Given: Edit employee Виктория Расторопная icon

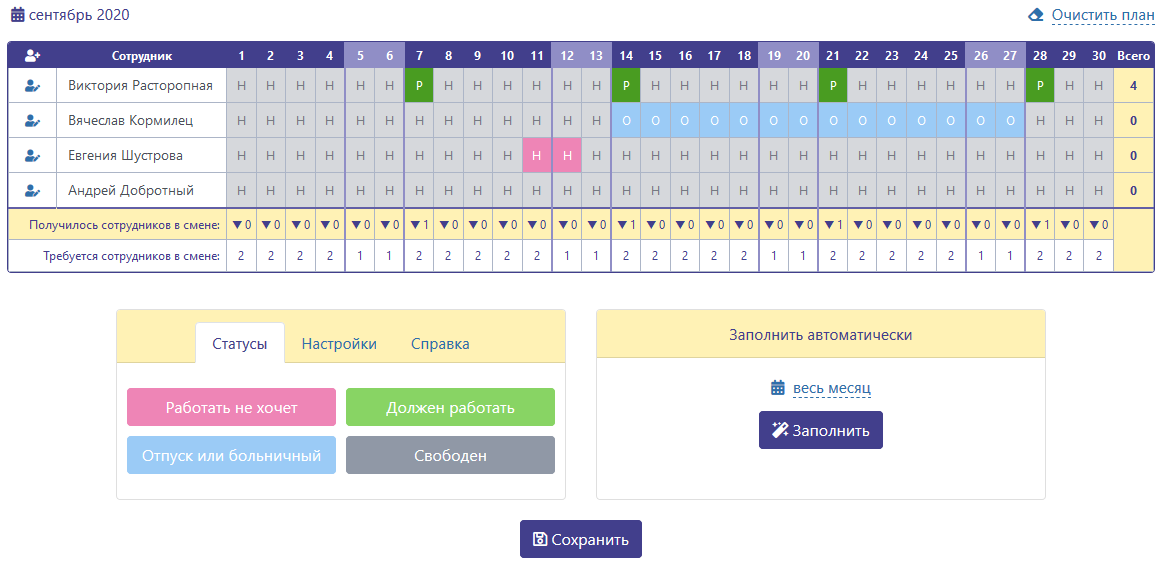Looking at the screenshot, I should (x=32, y=86).
